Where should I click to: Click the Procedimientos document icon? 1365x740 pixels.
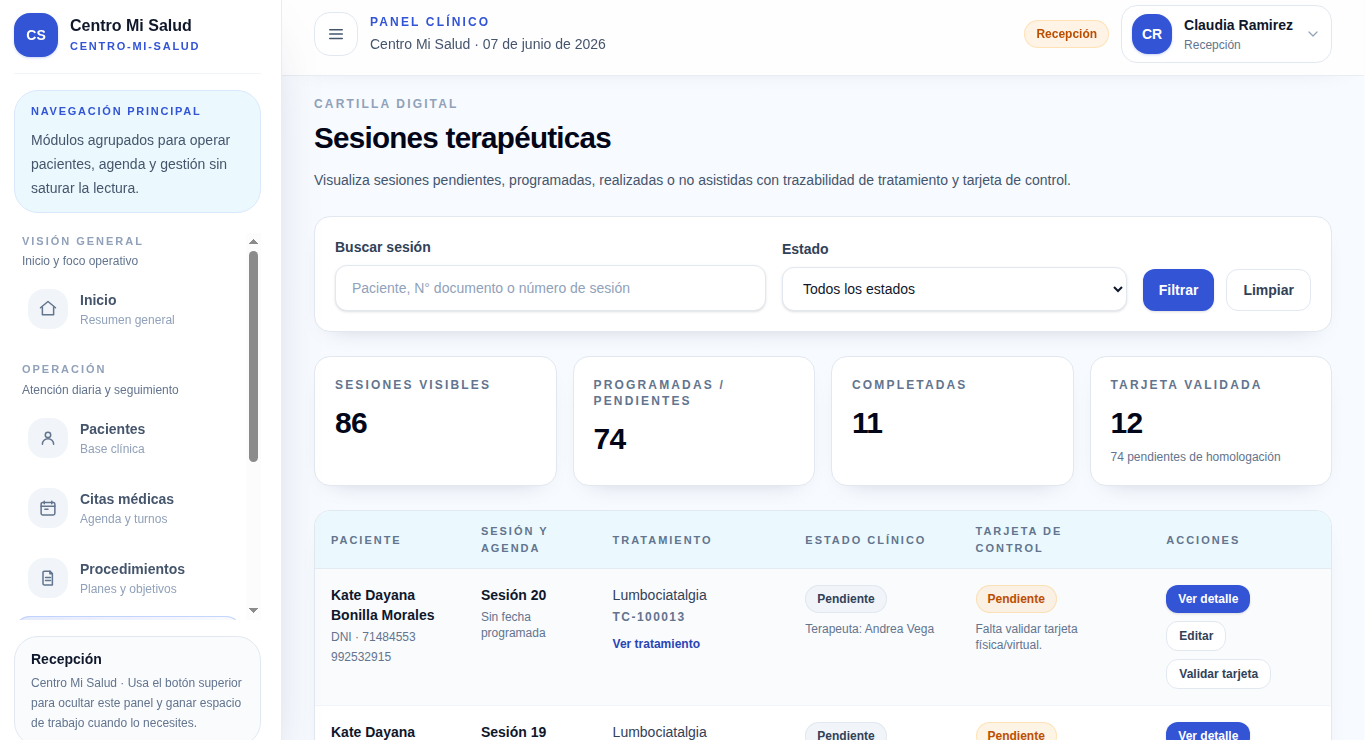click(48, 578)
